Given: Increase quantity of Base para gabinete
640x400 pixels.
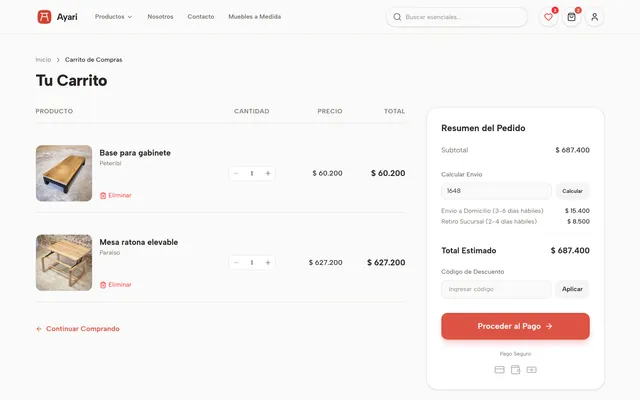Looking at the screenshot, I should tap(268, 173).
